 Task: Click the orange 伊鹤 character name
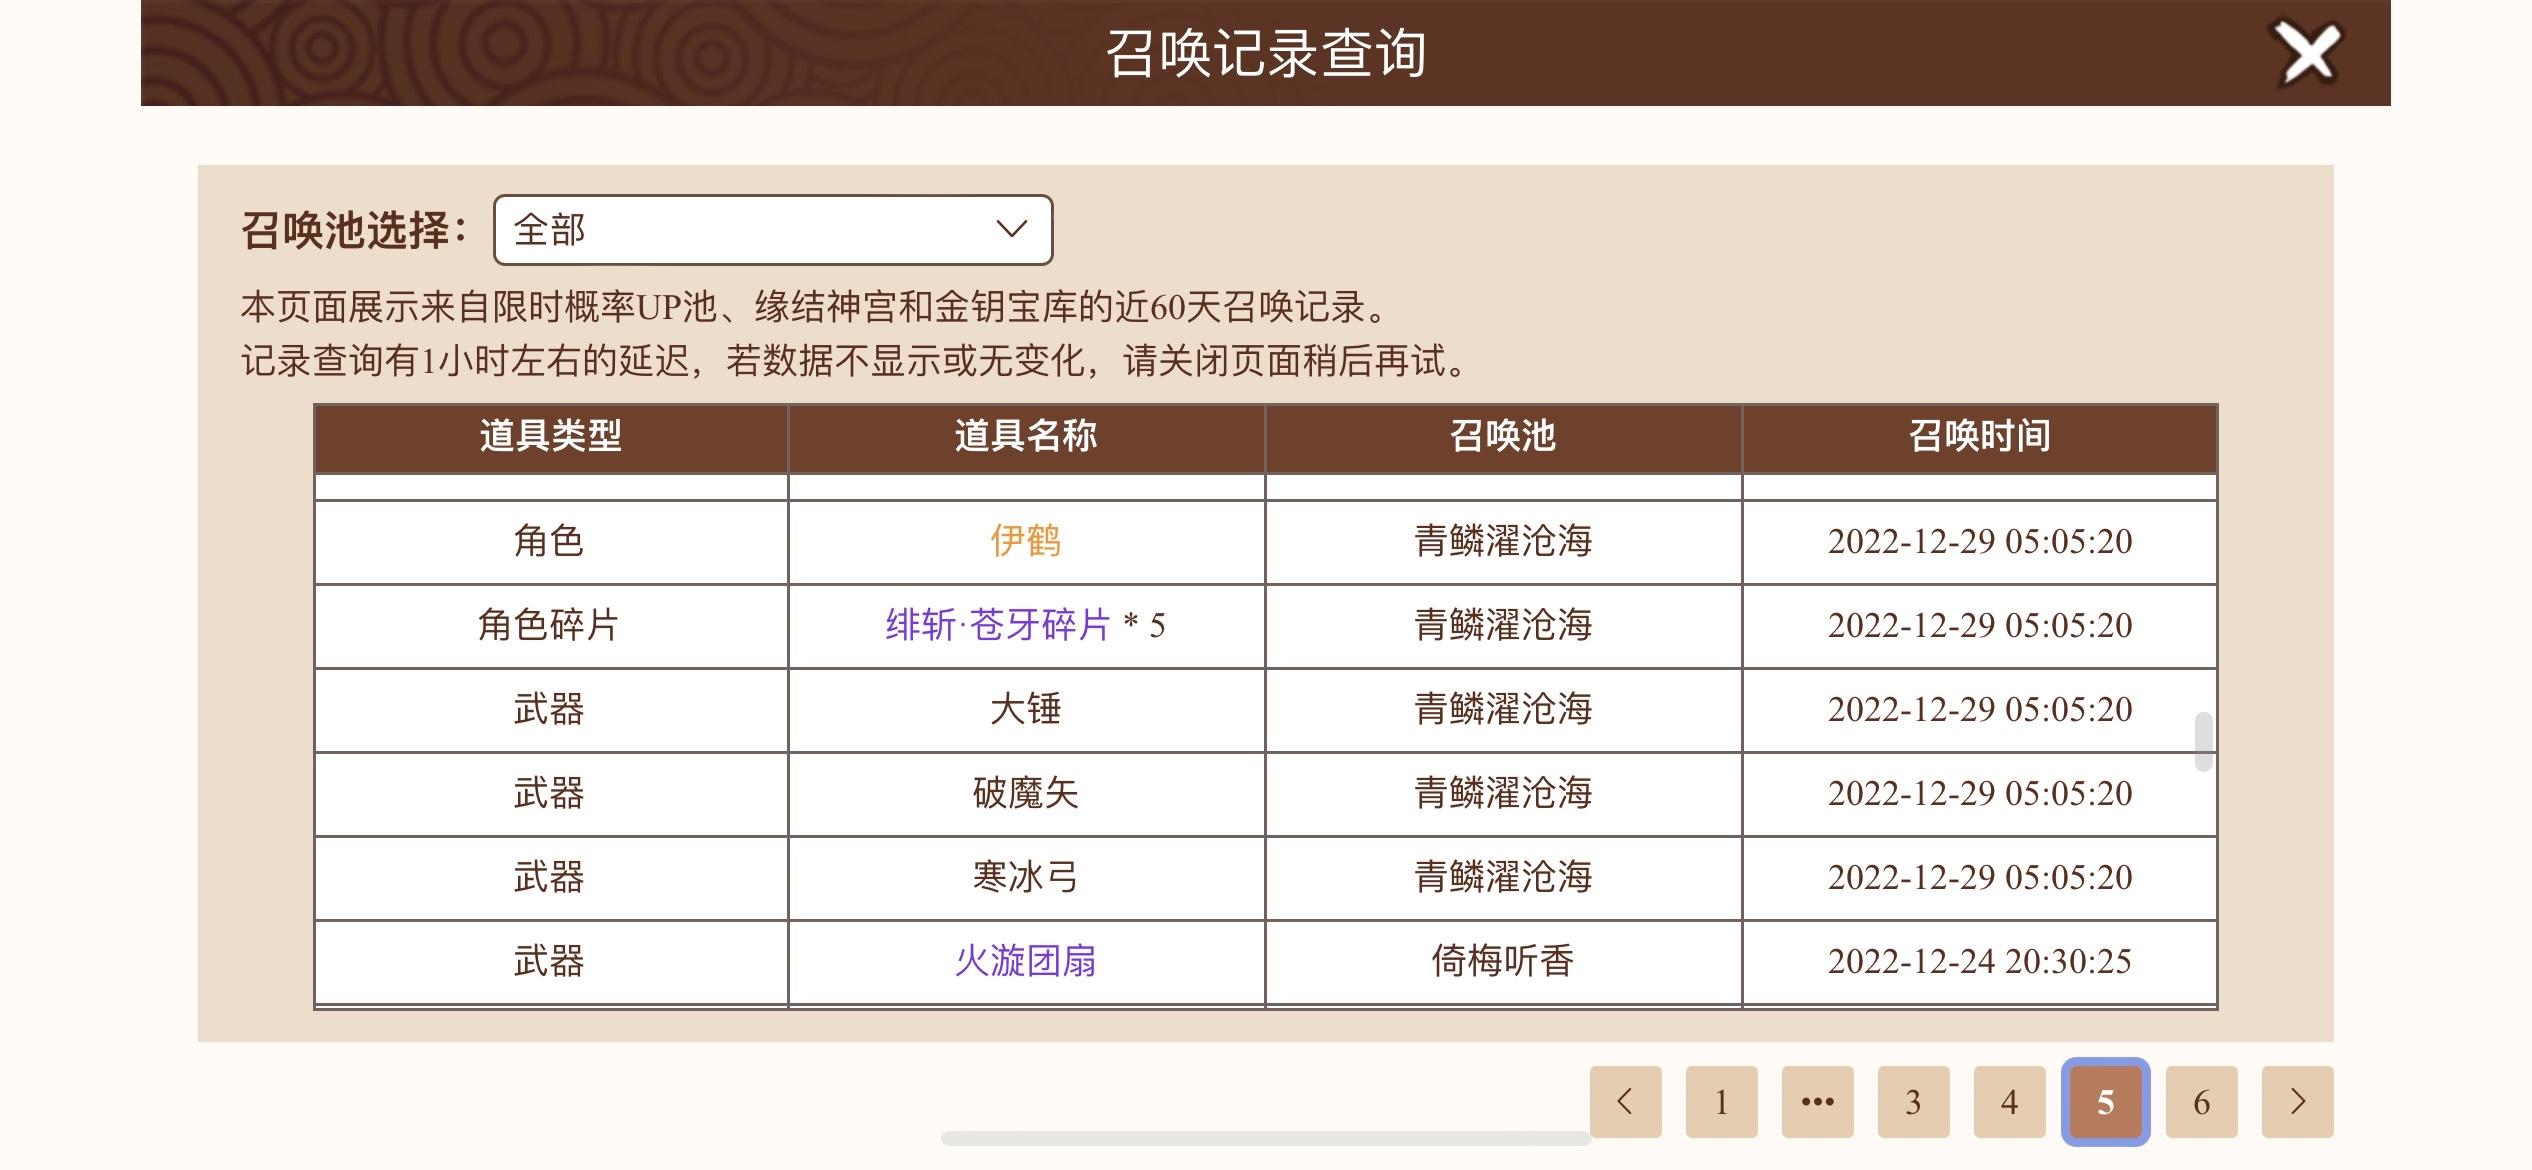click(1026, 541)
